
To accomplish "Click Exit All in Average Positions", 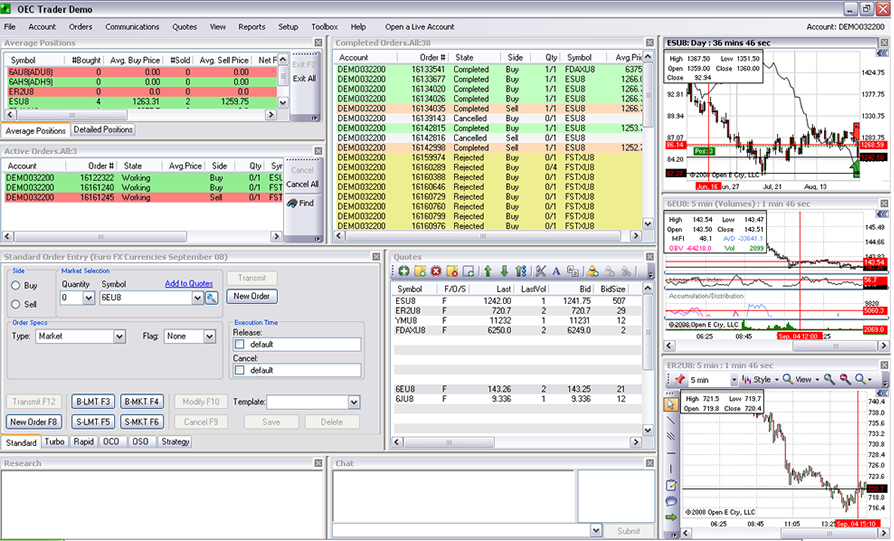I will [x=304, y=79].
